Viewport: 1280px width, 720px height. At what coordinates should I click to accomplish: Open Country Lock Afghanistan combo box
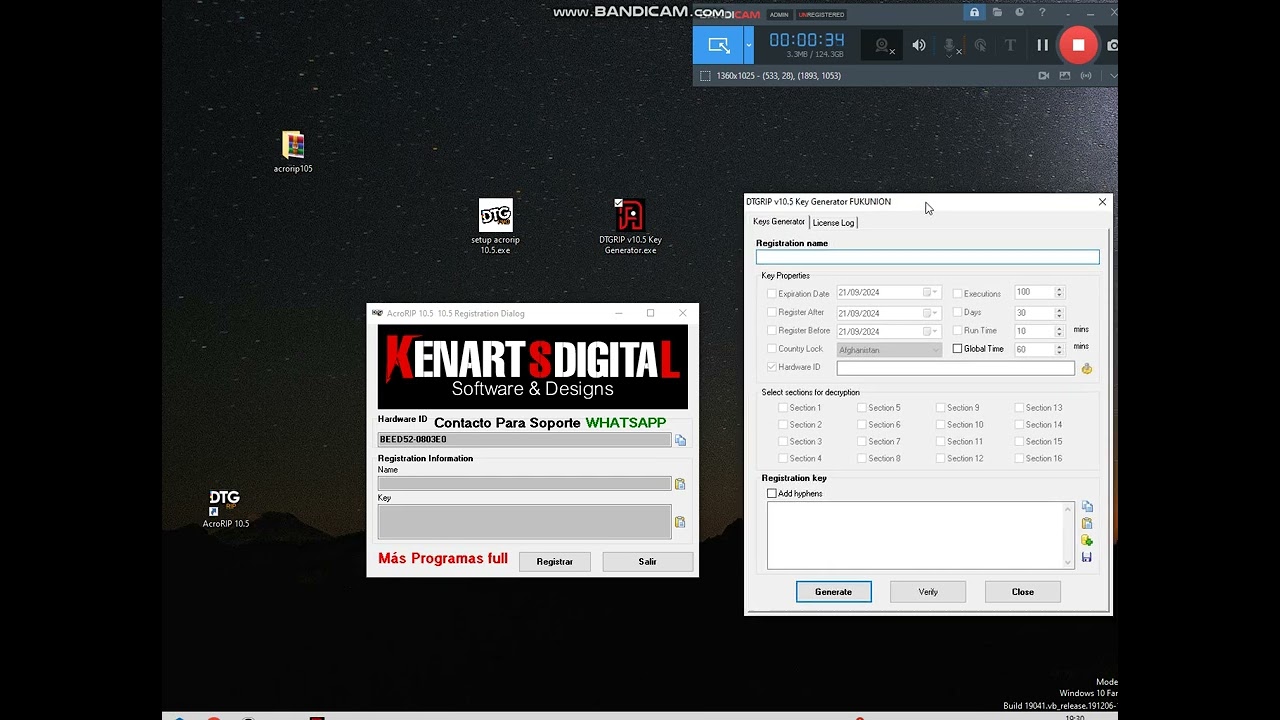(x=889, y=350)
